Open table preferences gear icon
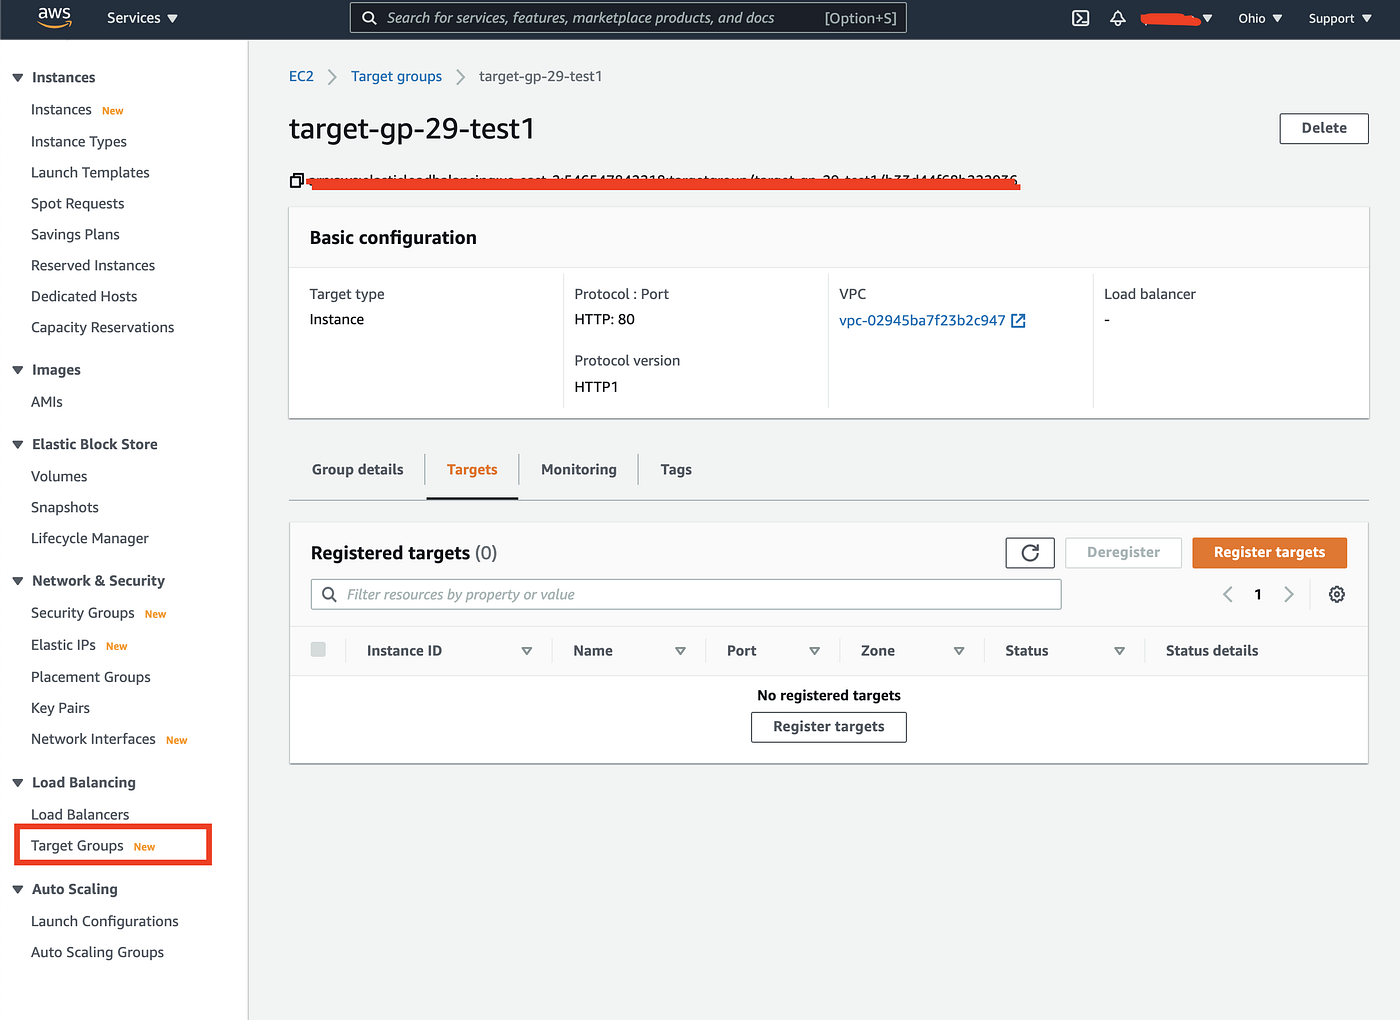The image size is (1400, 1020). 1336,594
